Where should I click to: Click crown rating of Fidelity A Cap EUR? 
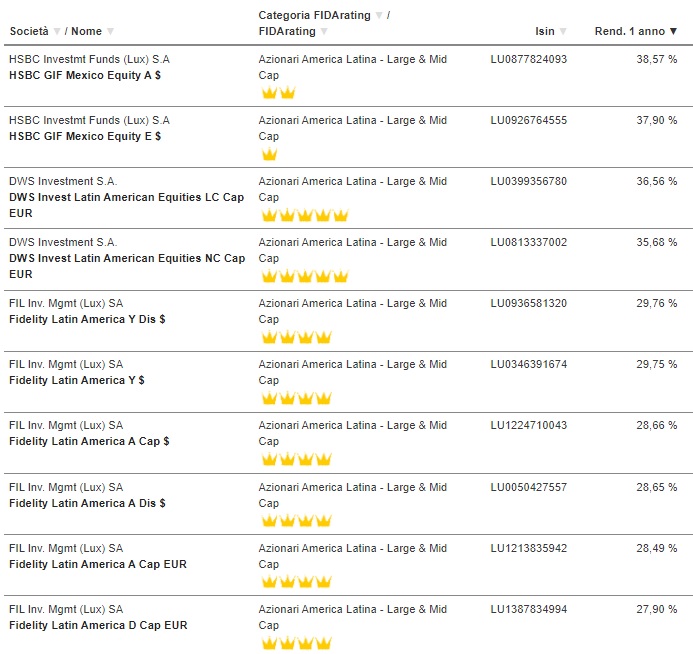tap(296, 582)
